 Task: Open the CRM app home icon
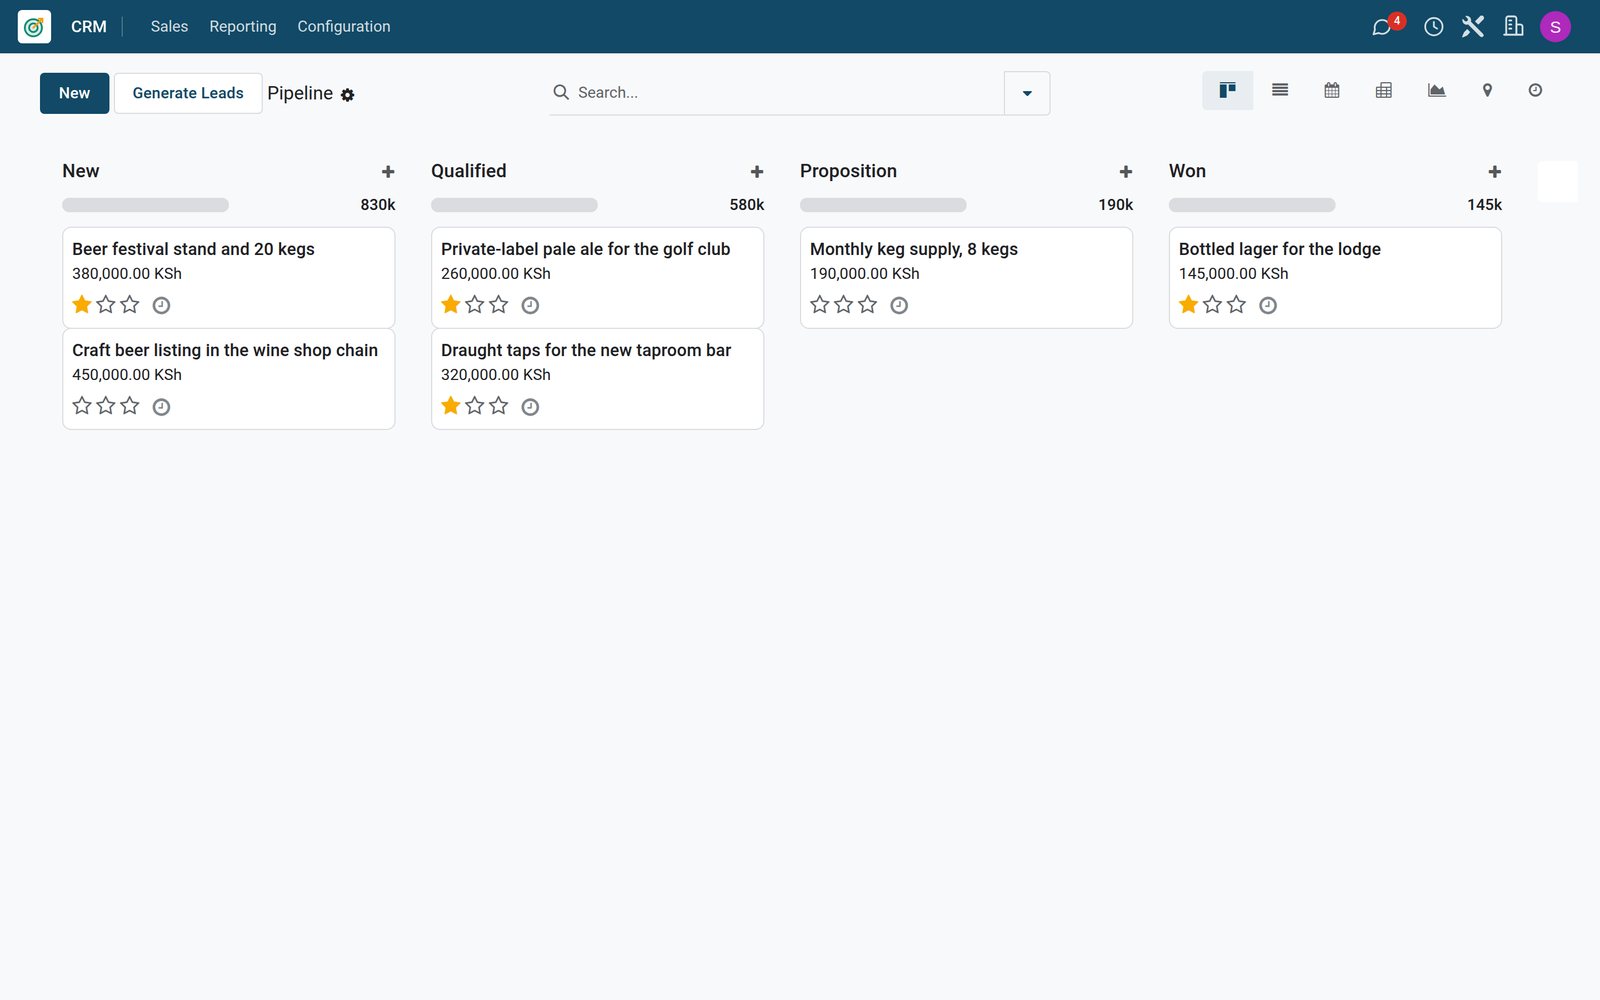click(34, 26)
